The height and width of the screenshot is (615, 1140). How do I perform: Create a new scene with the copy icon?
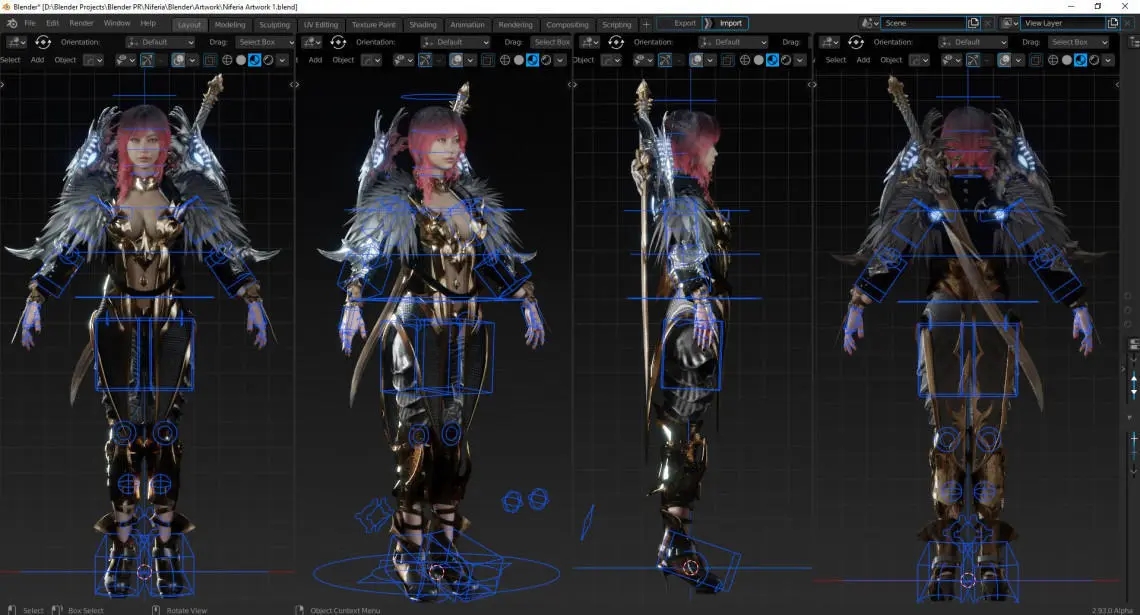point(974,23)
